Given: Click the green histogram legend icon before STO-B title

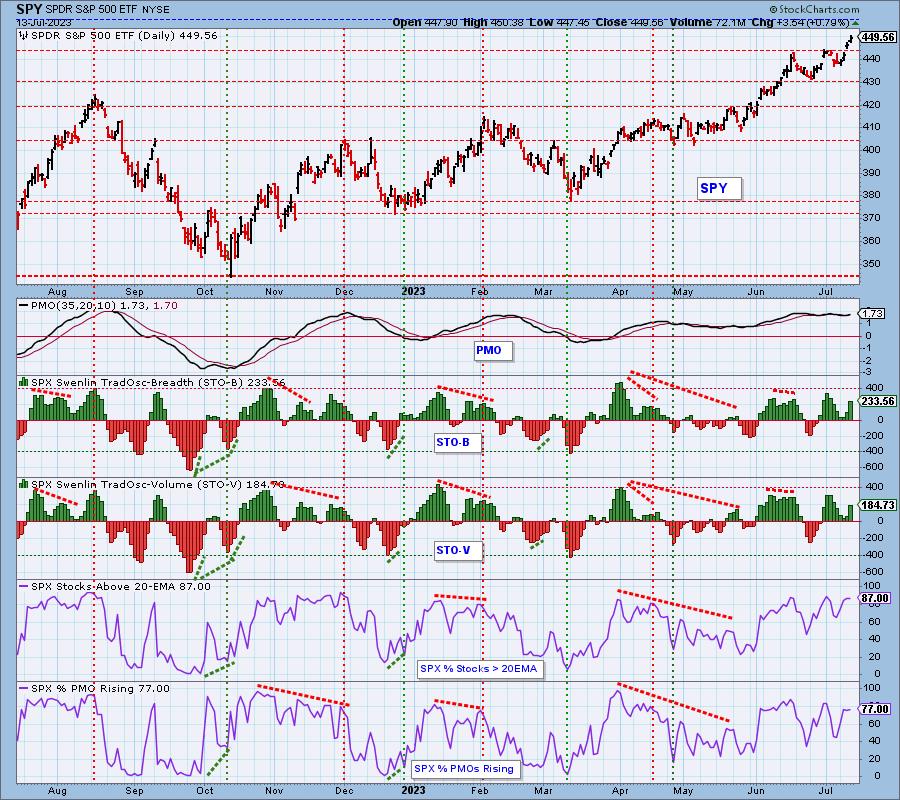Looking at the screenshot, I should 24,382.
